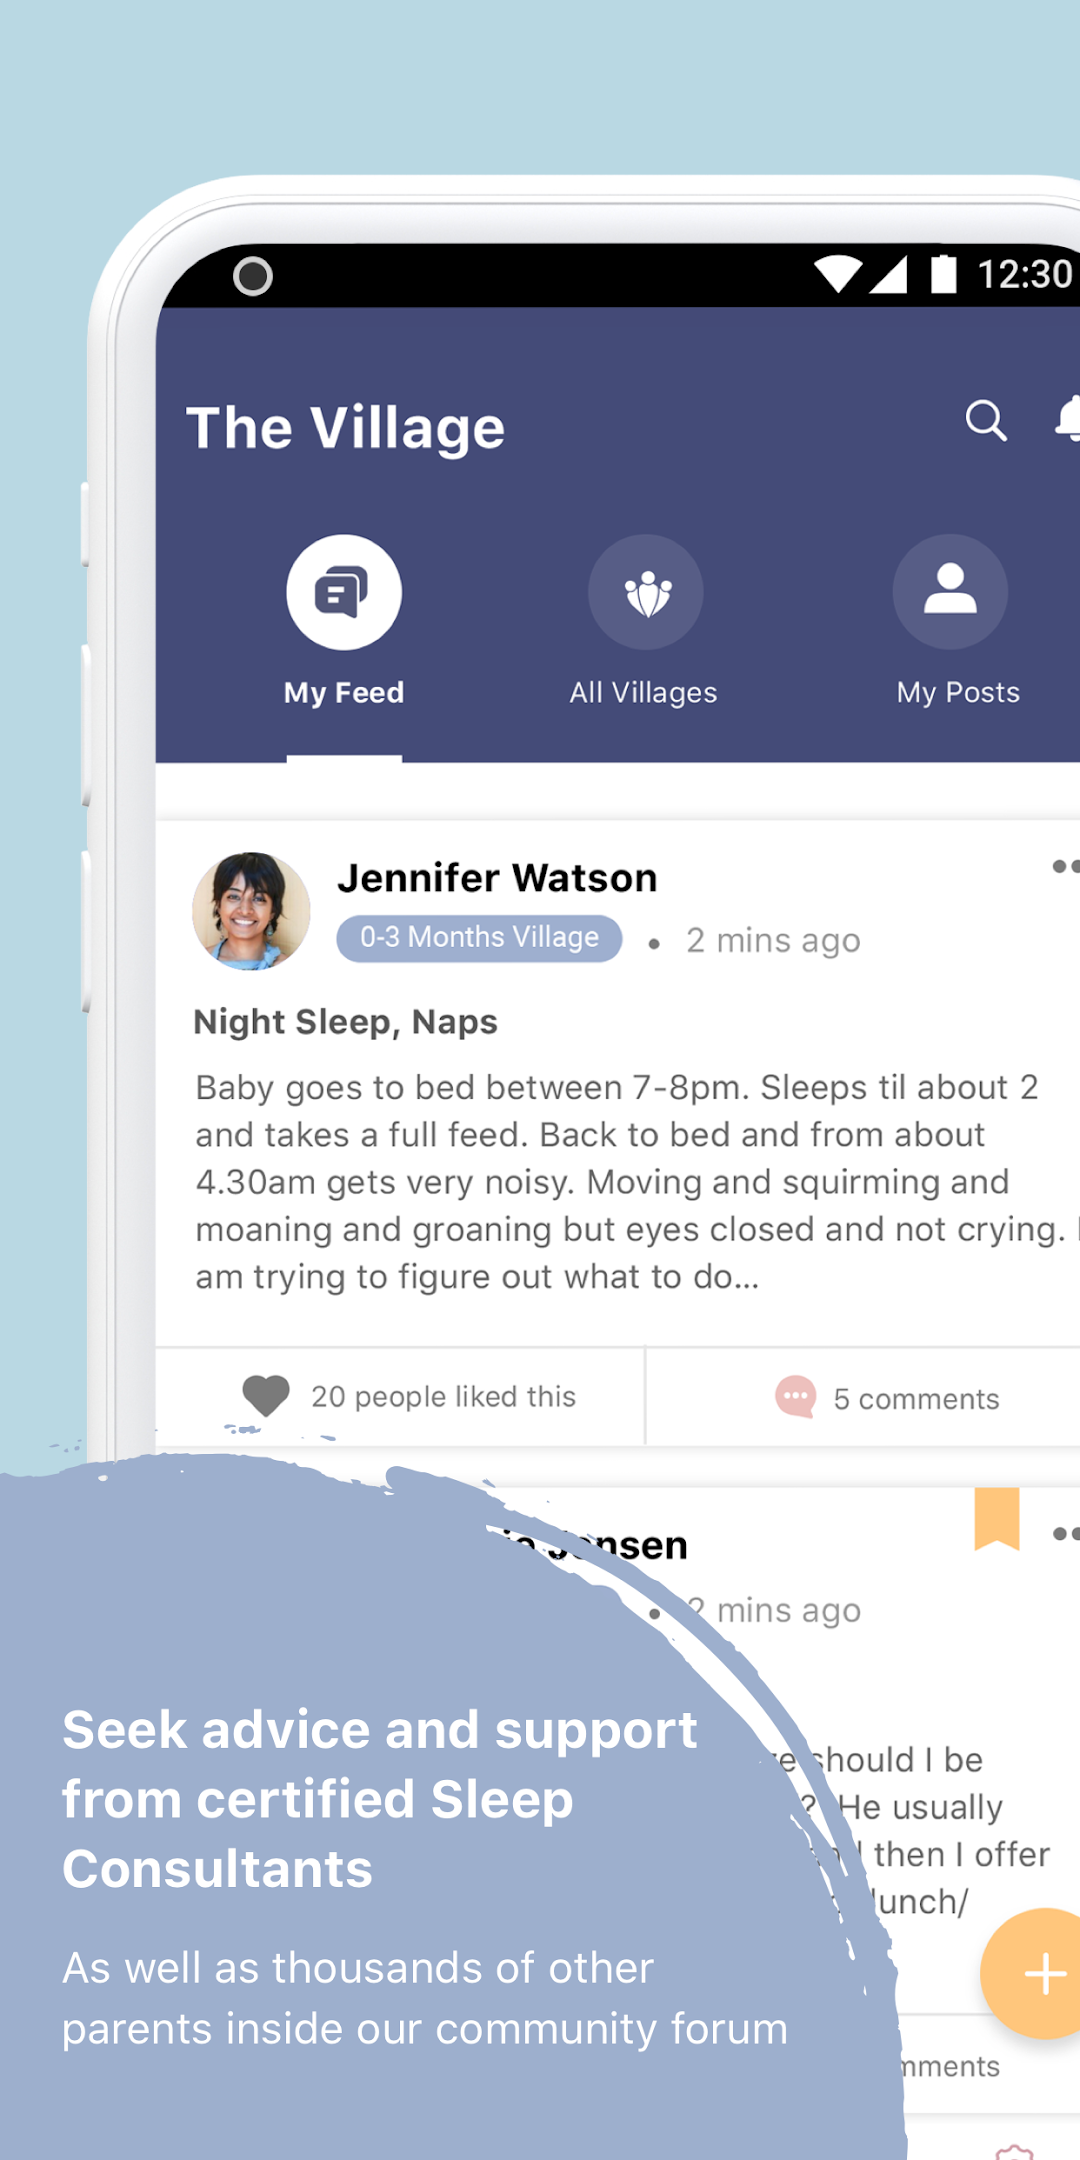Like Jennifer Watson's post with the heart

click(x=266, y=1396)
